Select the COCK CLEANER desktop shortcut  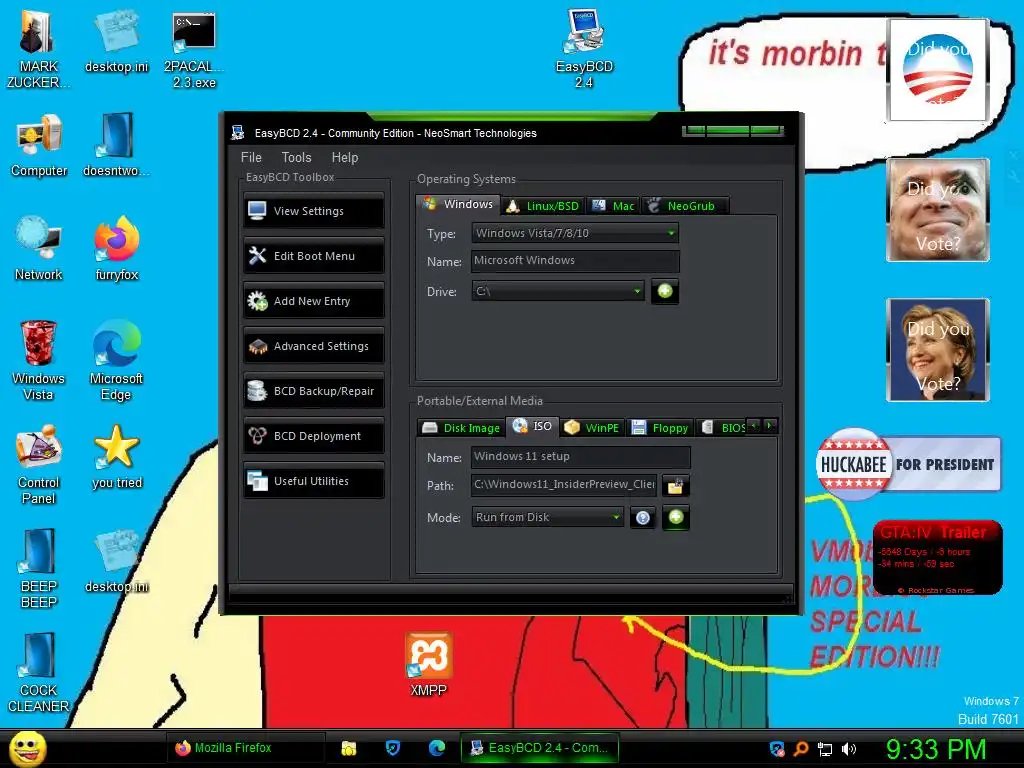(39, 673)
